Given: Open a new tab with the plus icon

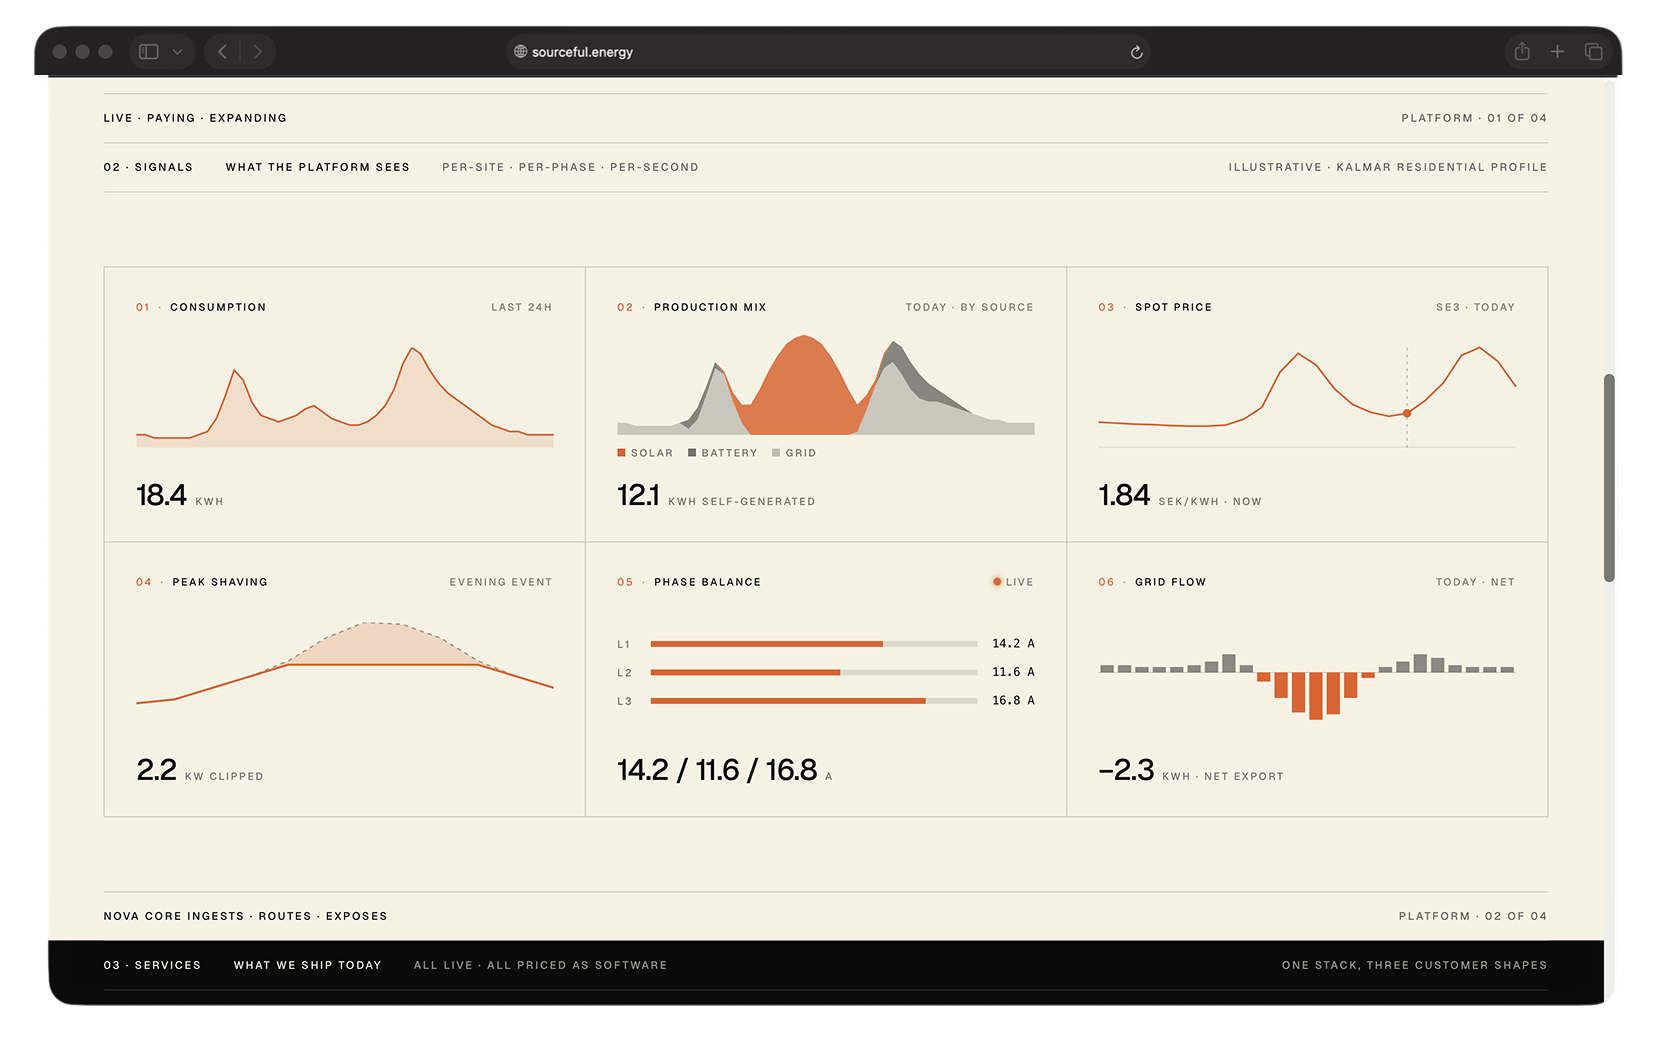Looking at the screenshot, I should click(x=1557, y=51).
